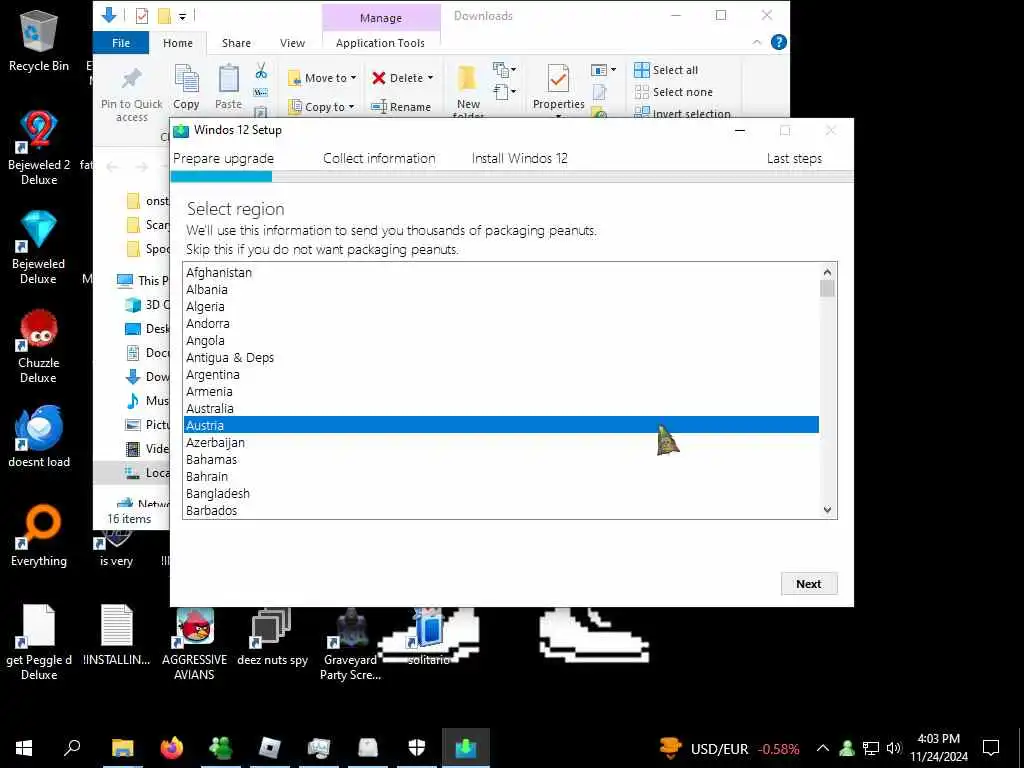Show hidden system tray icons chevron
1024x768 pixels.
823,748
